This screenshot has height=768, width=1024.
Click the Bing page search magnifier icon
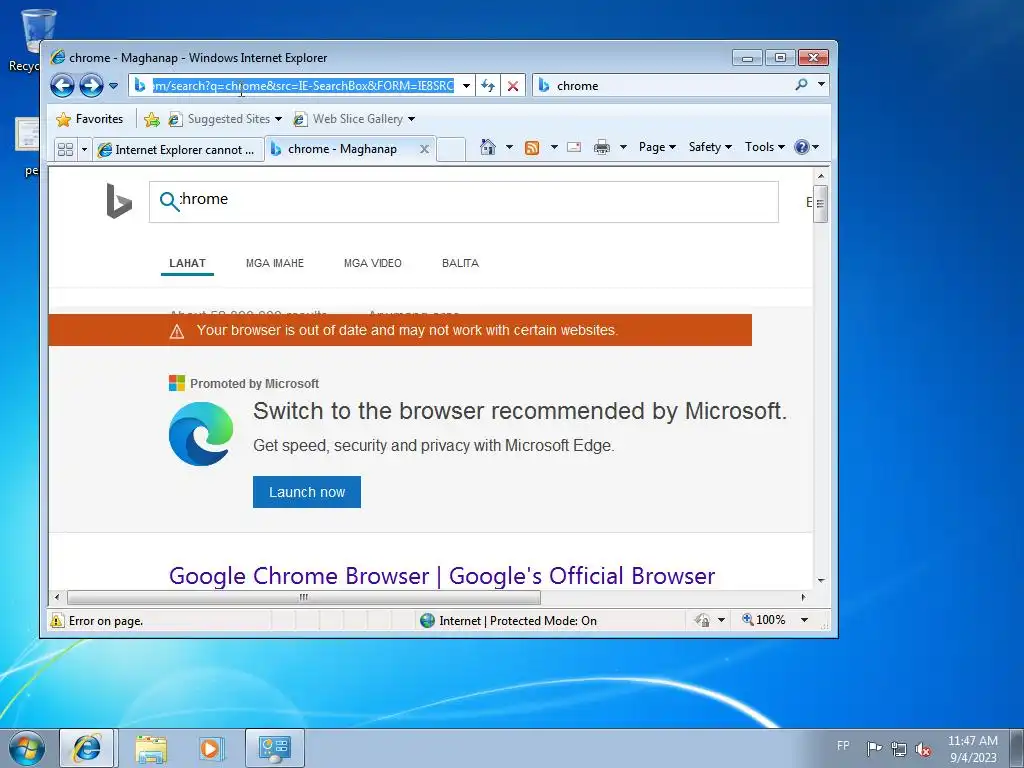point(169,201)
